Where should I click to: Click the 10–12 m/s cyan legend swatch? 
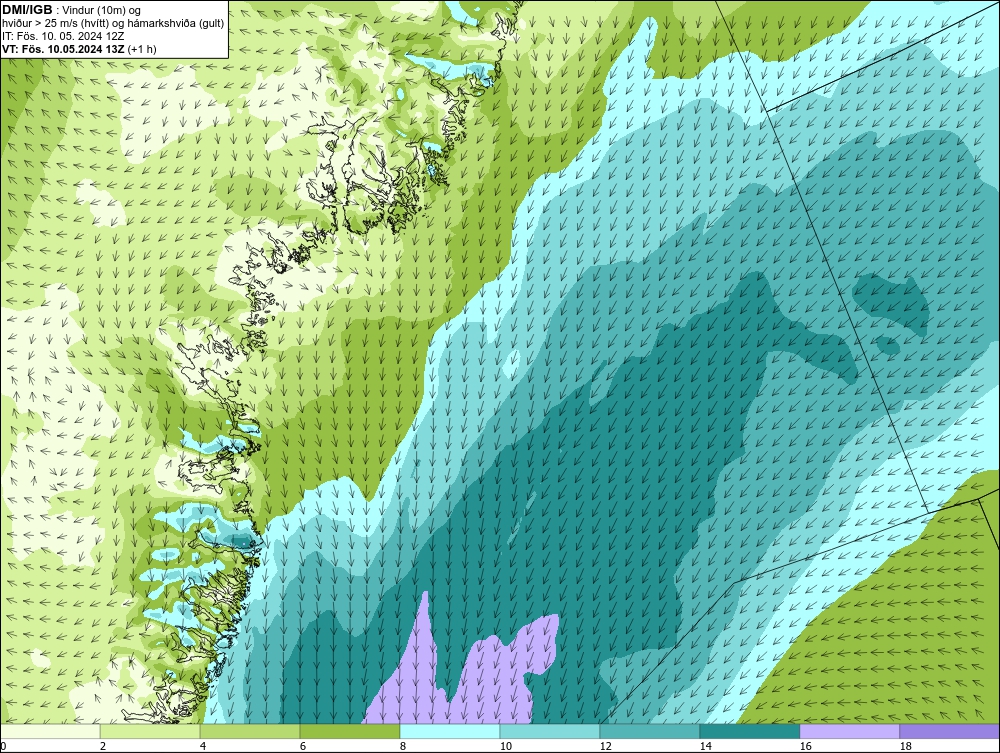(x=550, y=731)
